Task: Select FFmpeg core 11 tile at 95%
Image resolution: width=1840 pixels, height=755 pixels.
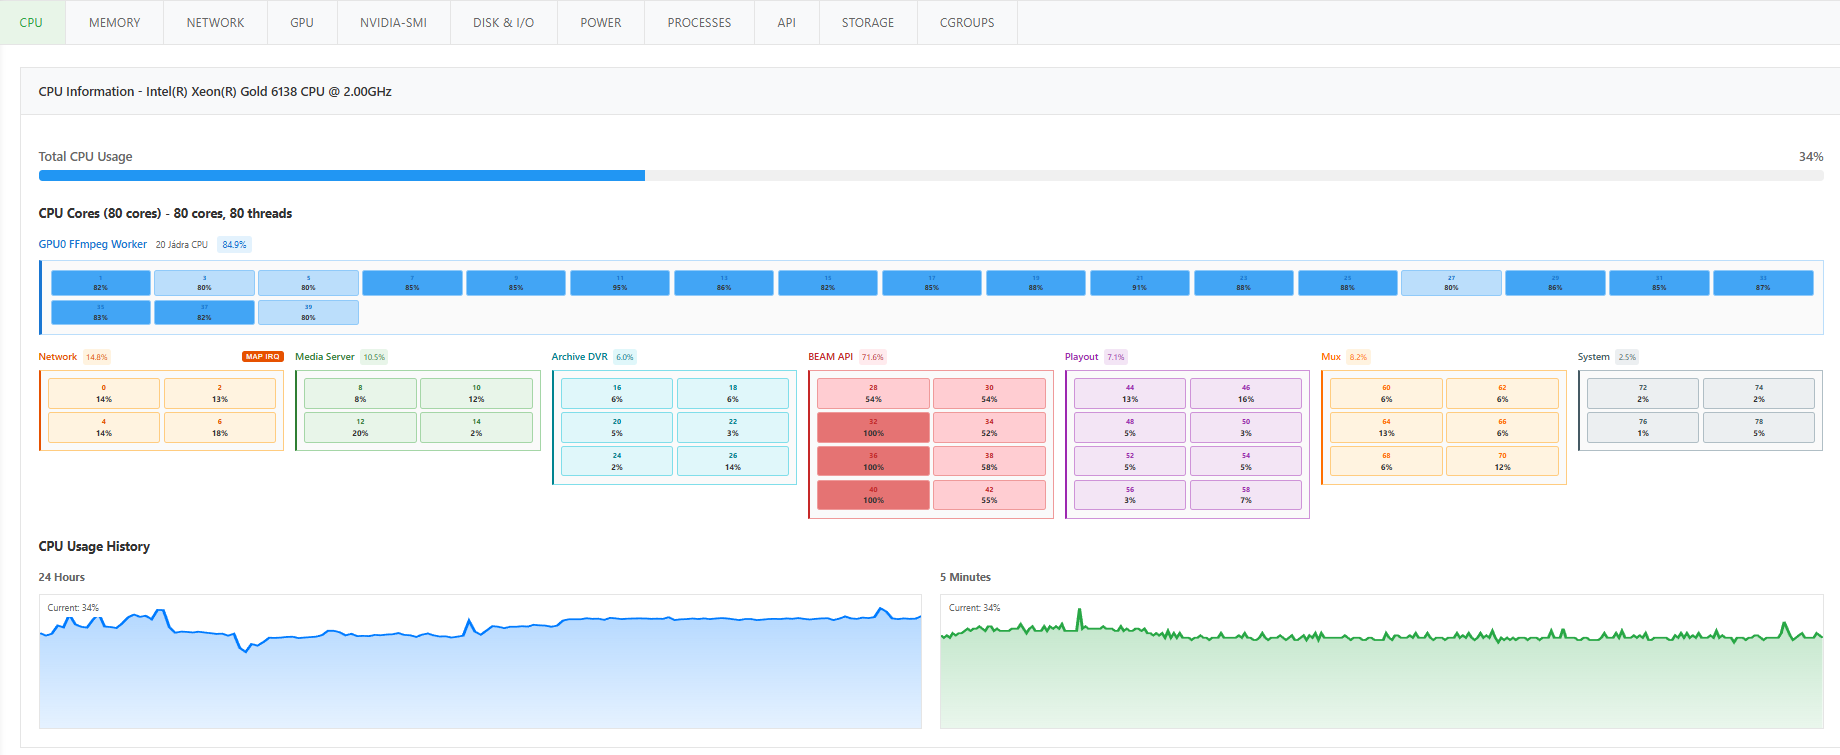Action: [620, 283]
